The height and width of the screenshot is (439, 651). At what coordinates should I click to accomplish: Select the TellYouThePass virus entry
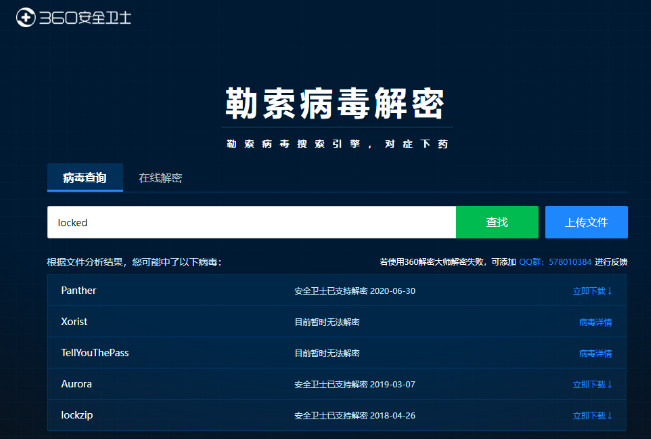click(95, 353)
